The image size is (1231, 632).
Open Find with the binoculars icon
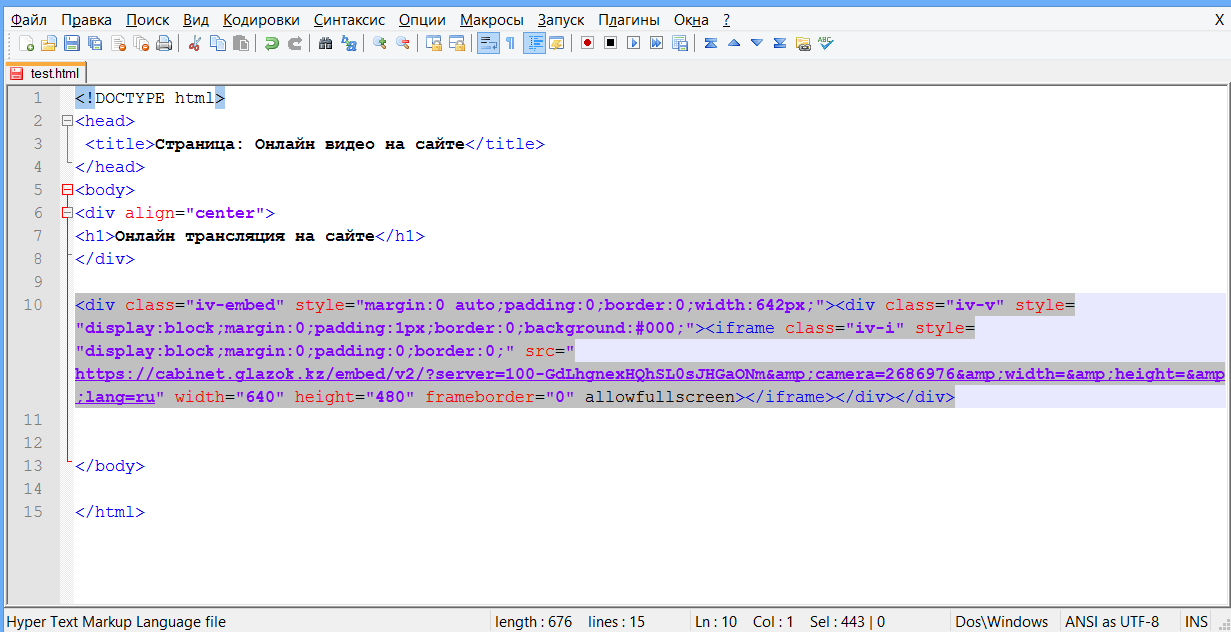tap(325, 43)
